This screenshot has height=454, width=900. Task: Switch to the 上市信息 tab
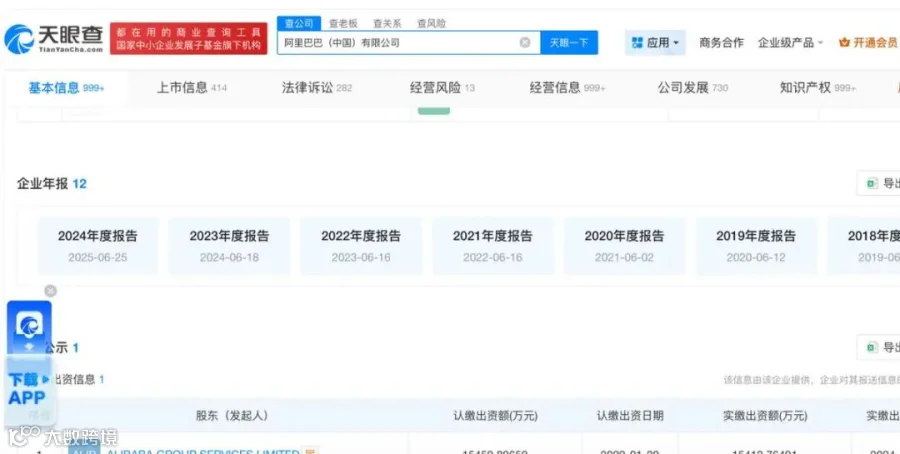pyautogui.click(x=192, y=88)
